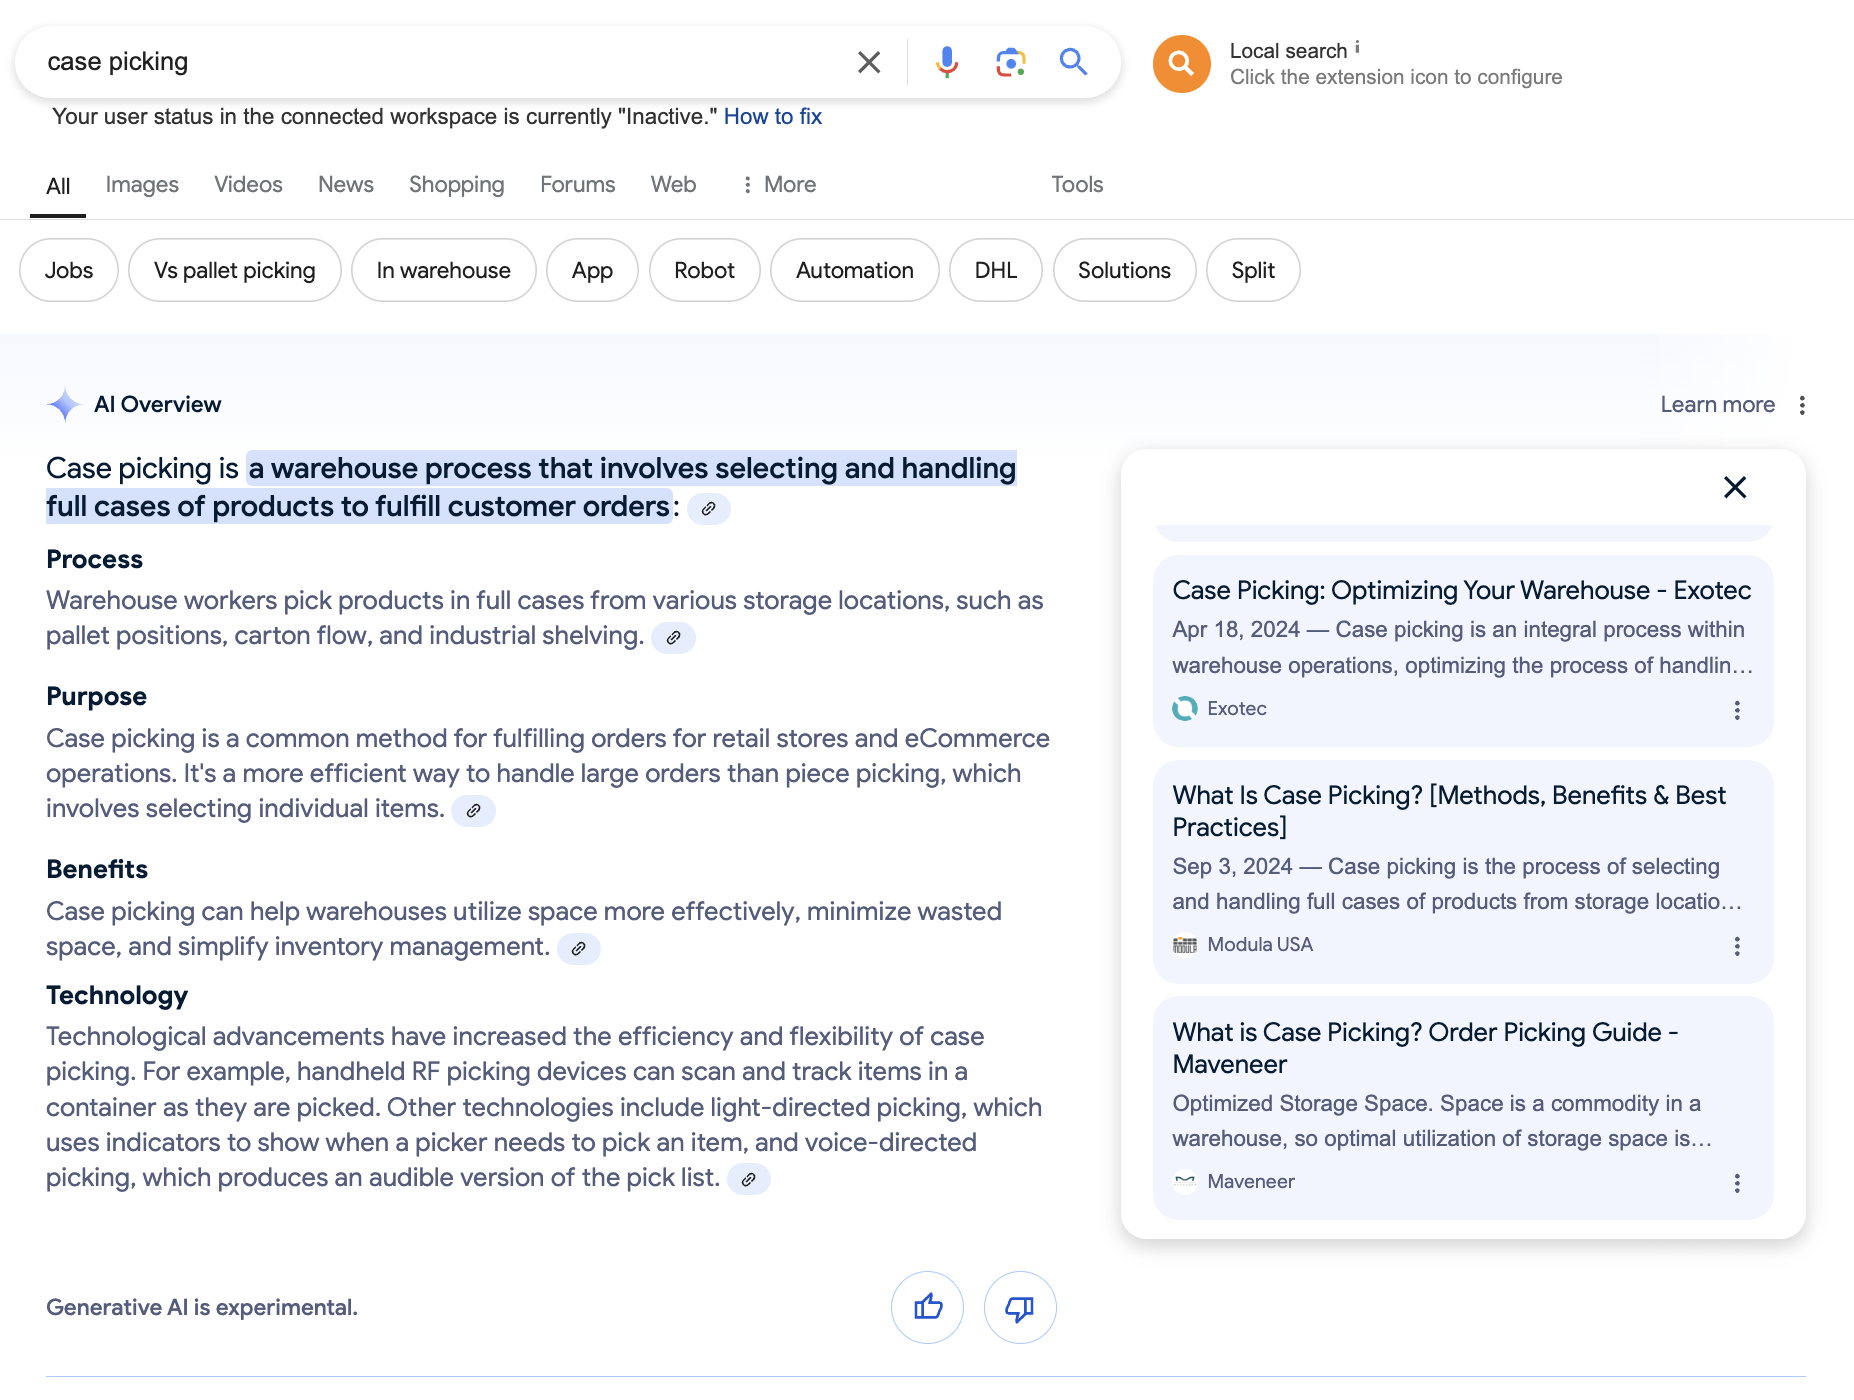Click the orange Local search extension icon
Viewport: 1854px width, 1400px height.
(x=1181, y=64)
